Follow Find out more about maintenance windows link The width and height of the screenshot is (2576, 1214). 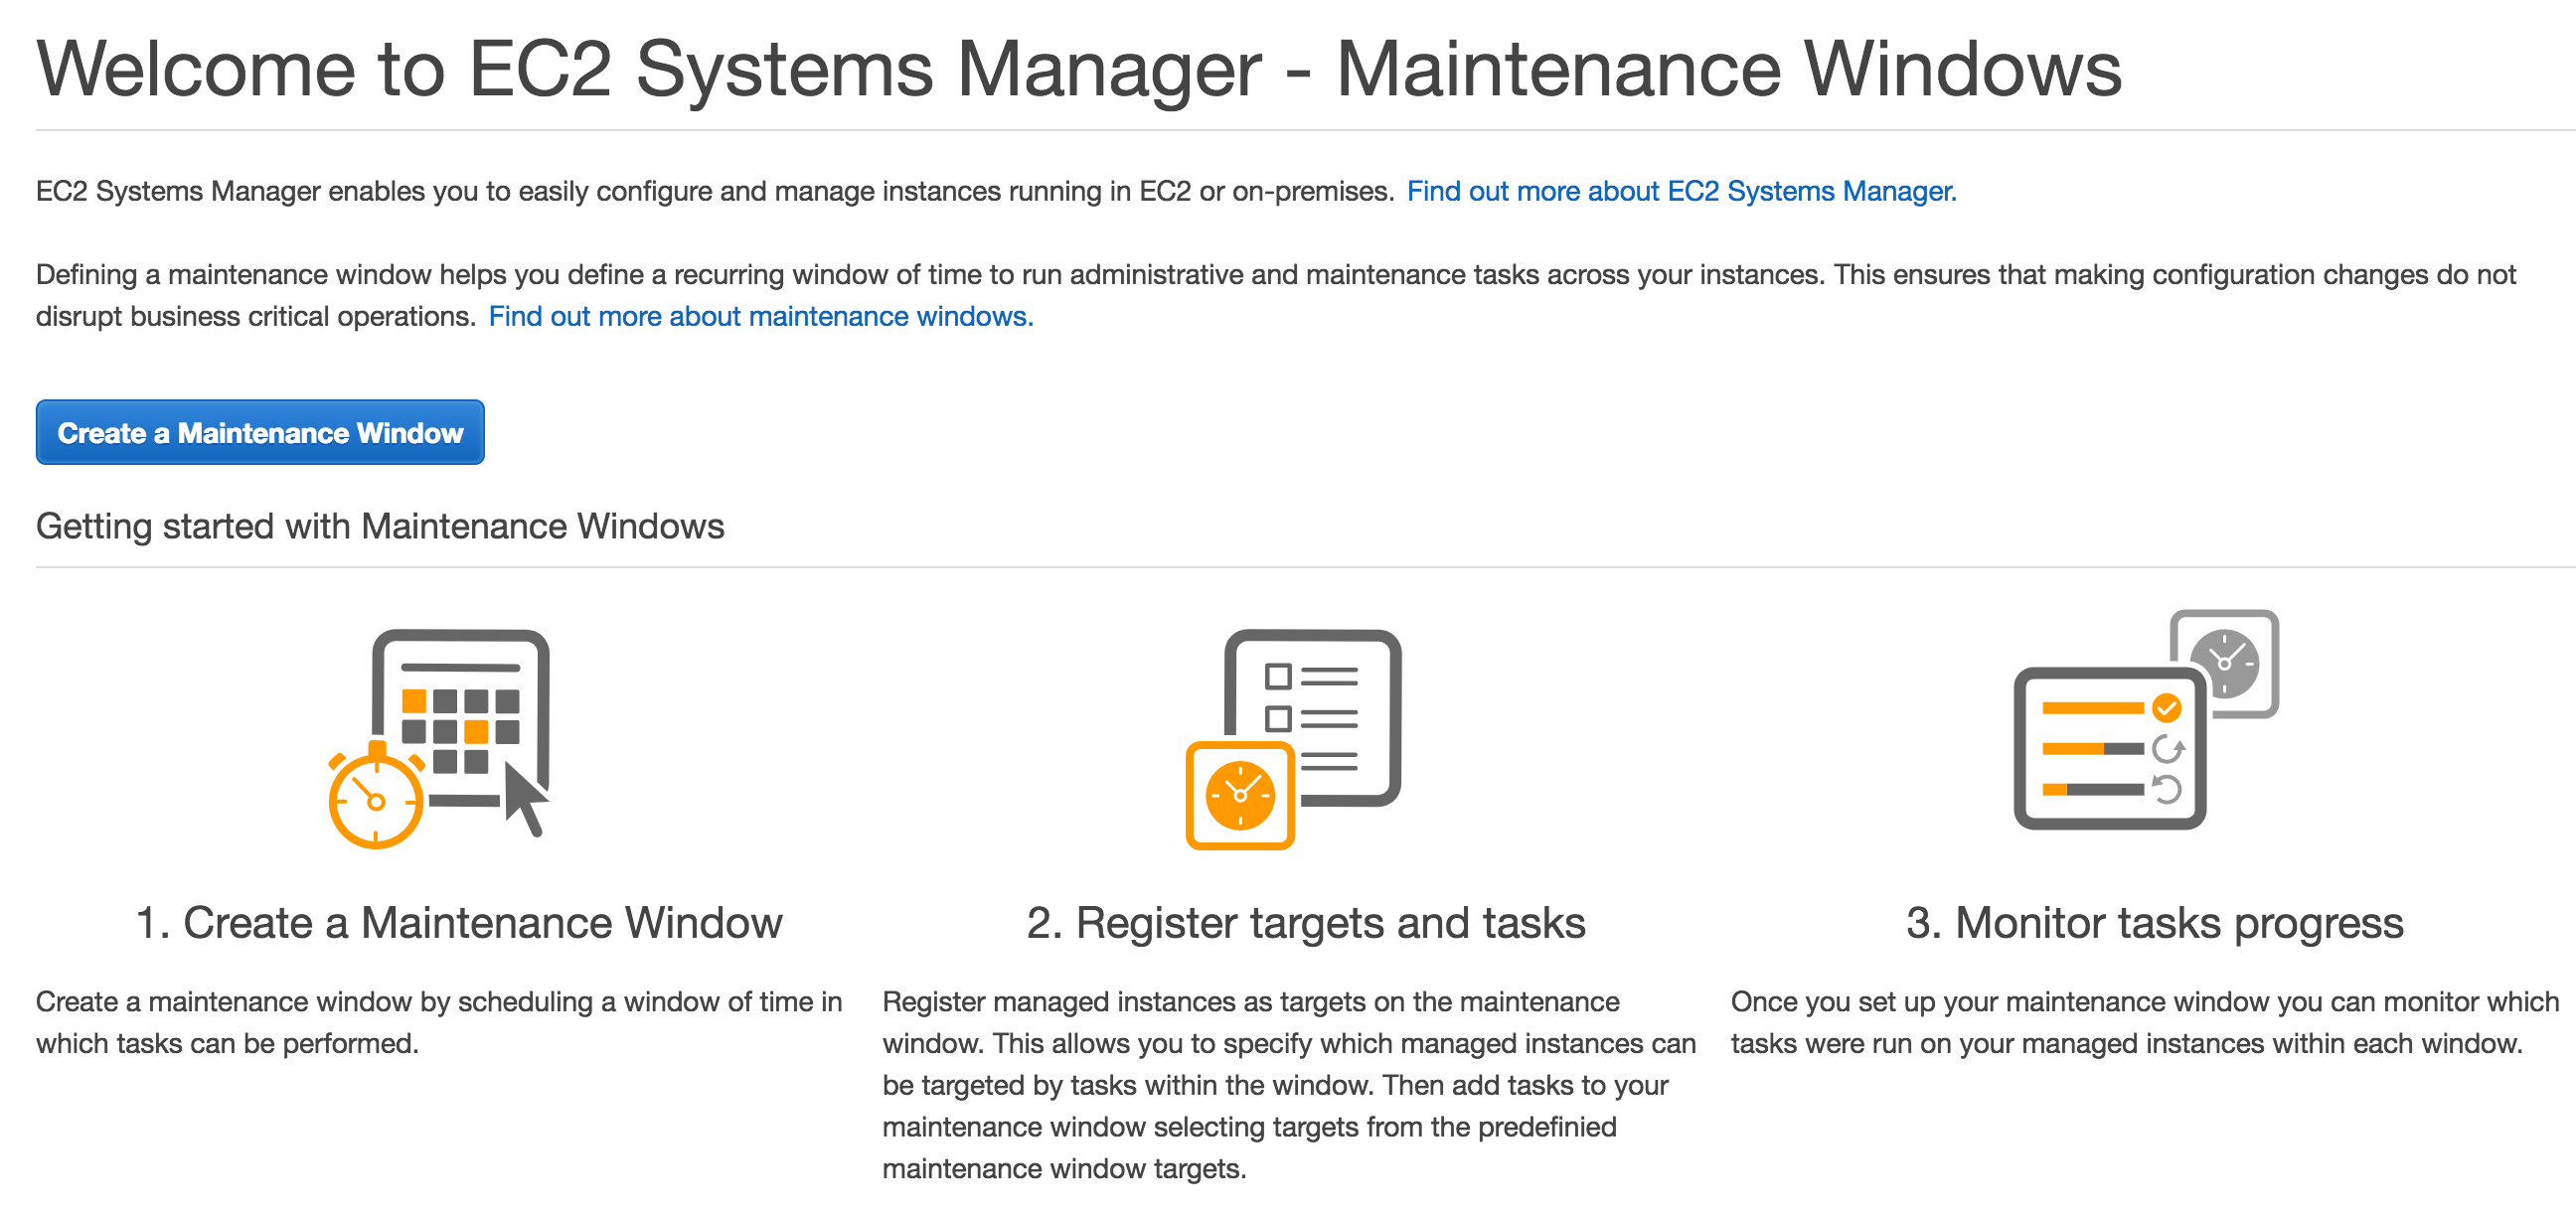pyautogui.click(x=760, y=316)
